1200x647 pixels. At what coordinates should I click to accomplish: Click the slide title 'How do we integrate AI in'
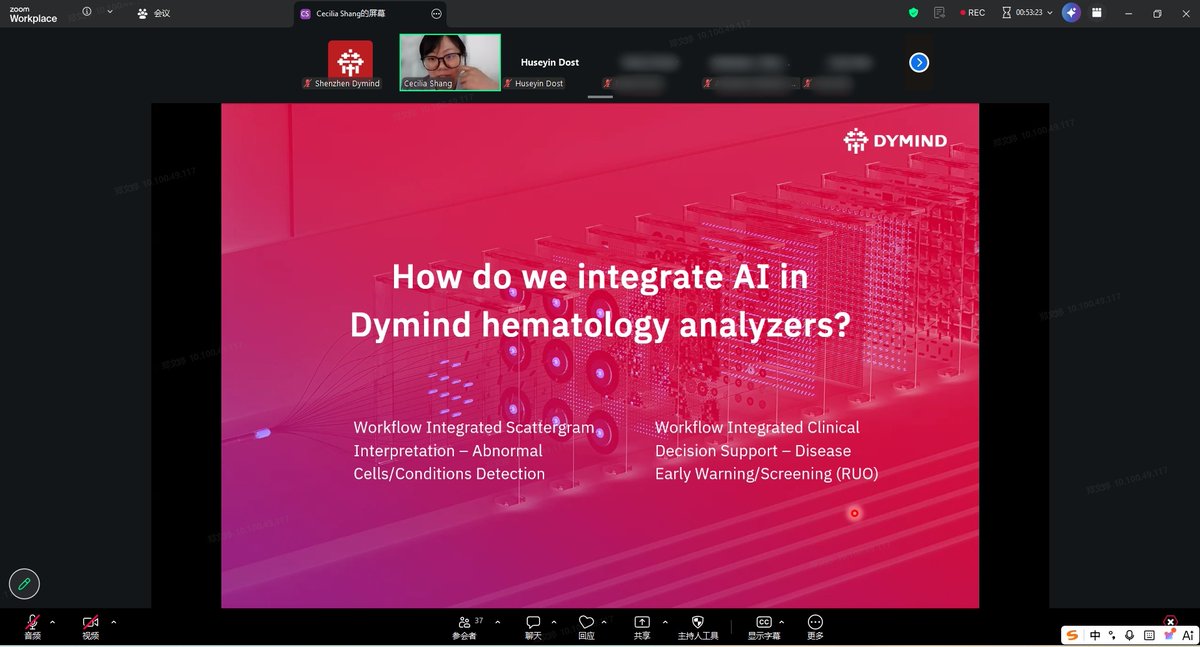[600, 276]
